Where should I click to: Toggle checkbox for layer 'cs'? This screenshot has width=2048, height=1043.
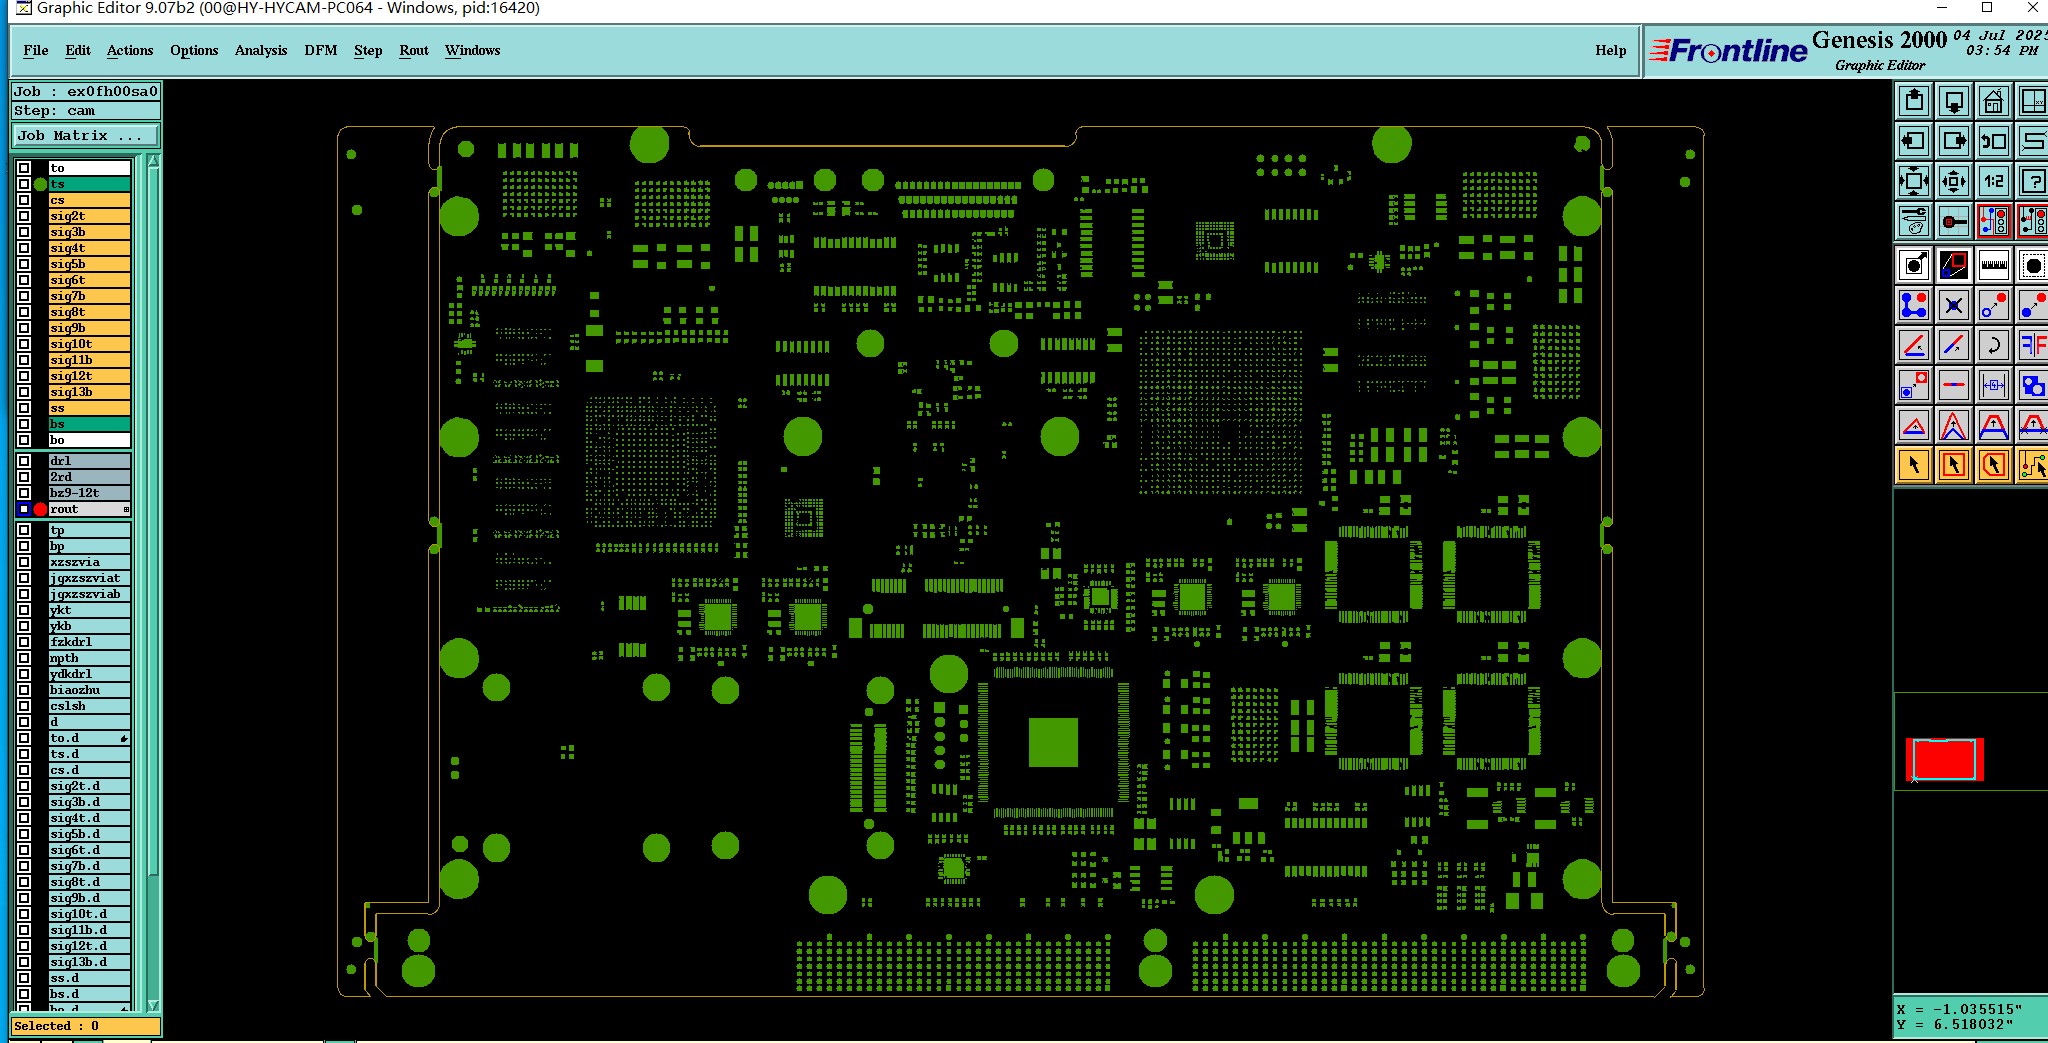click(x=24, y=200)
